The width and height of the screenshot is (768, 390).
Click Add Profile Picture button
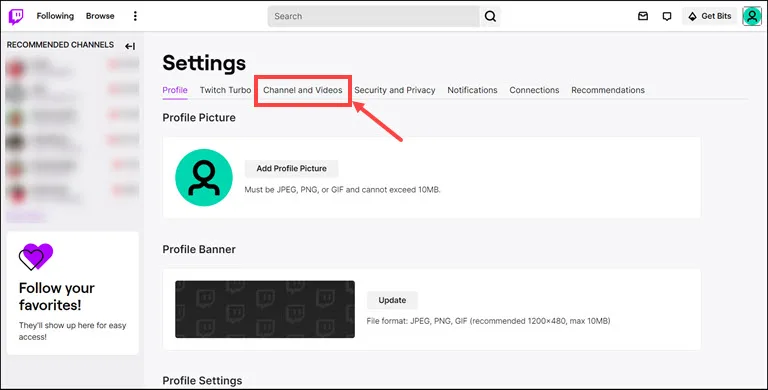(x=291, y=169)
